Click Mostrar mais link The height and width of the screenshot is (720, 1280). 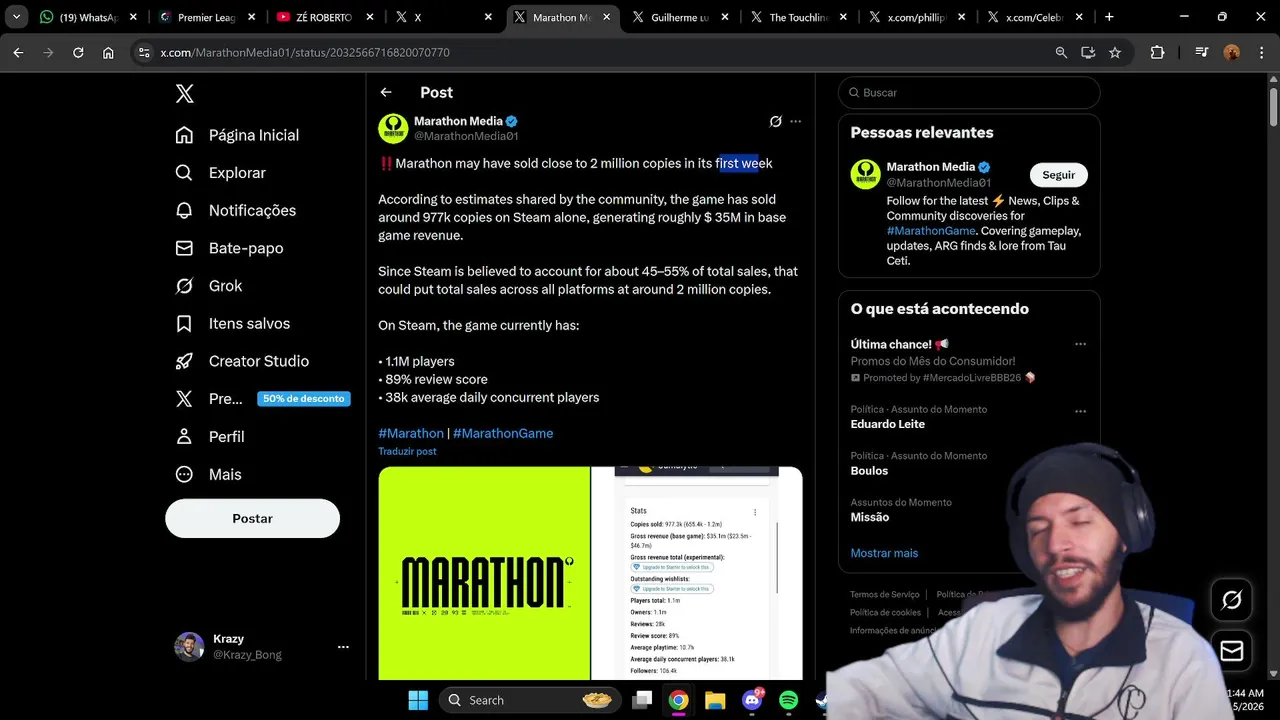884,553
